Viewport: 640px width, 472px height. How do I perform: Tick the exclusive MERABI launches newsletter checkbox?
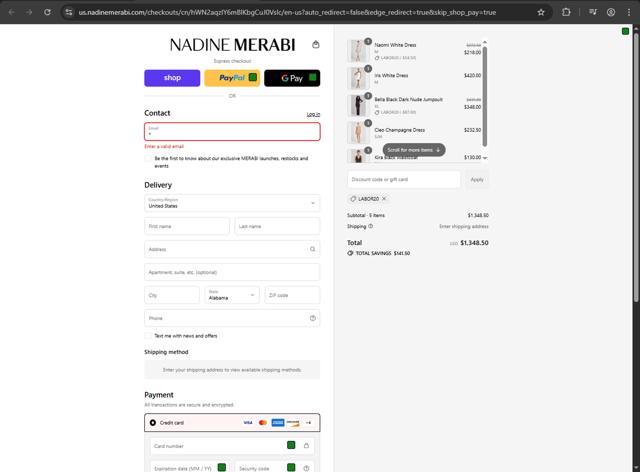click(148, 158)
